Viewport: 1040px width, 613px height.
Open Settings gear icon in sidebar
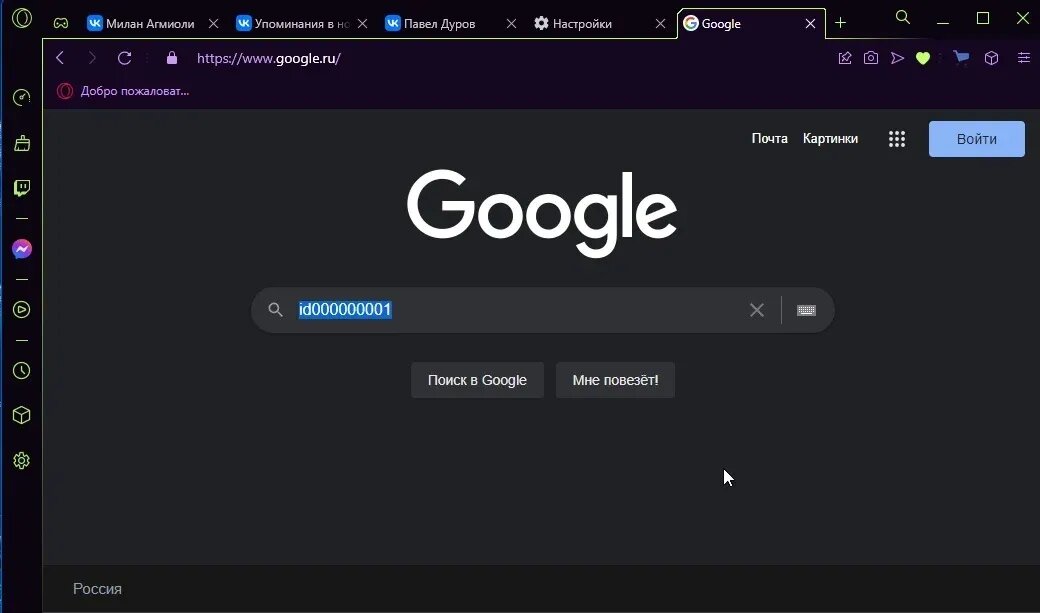[x=22, y=460]
